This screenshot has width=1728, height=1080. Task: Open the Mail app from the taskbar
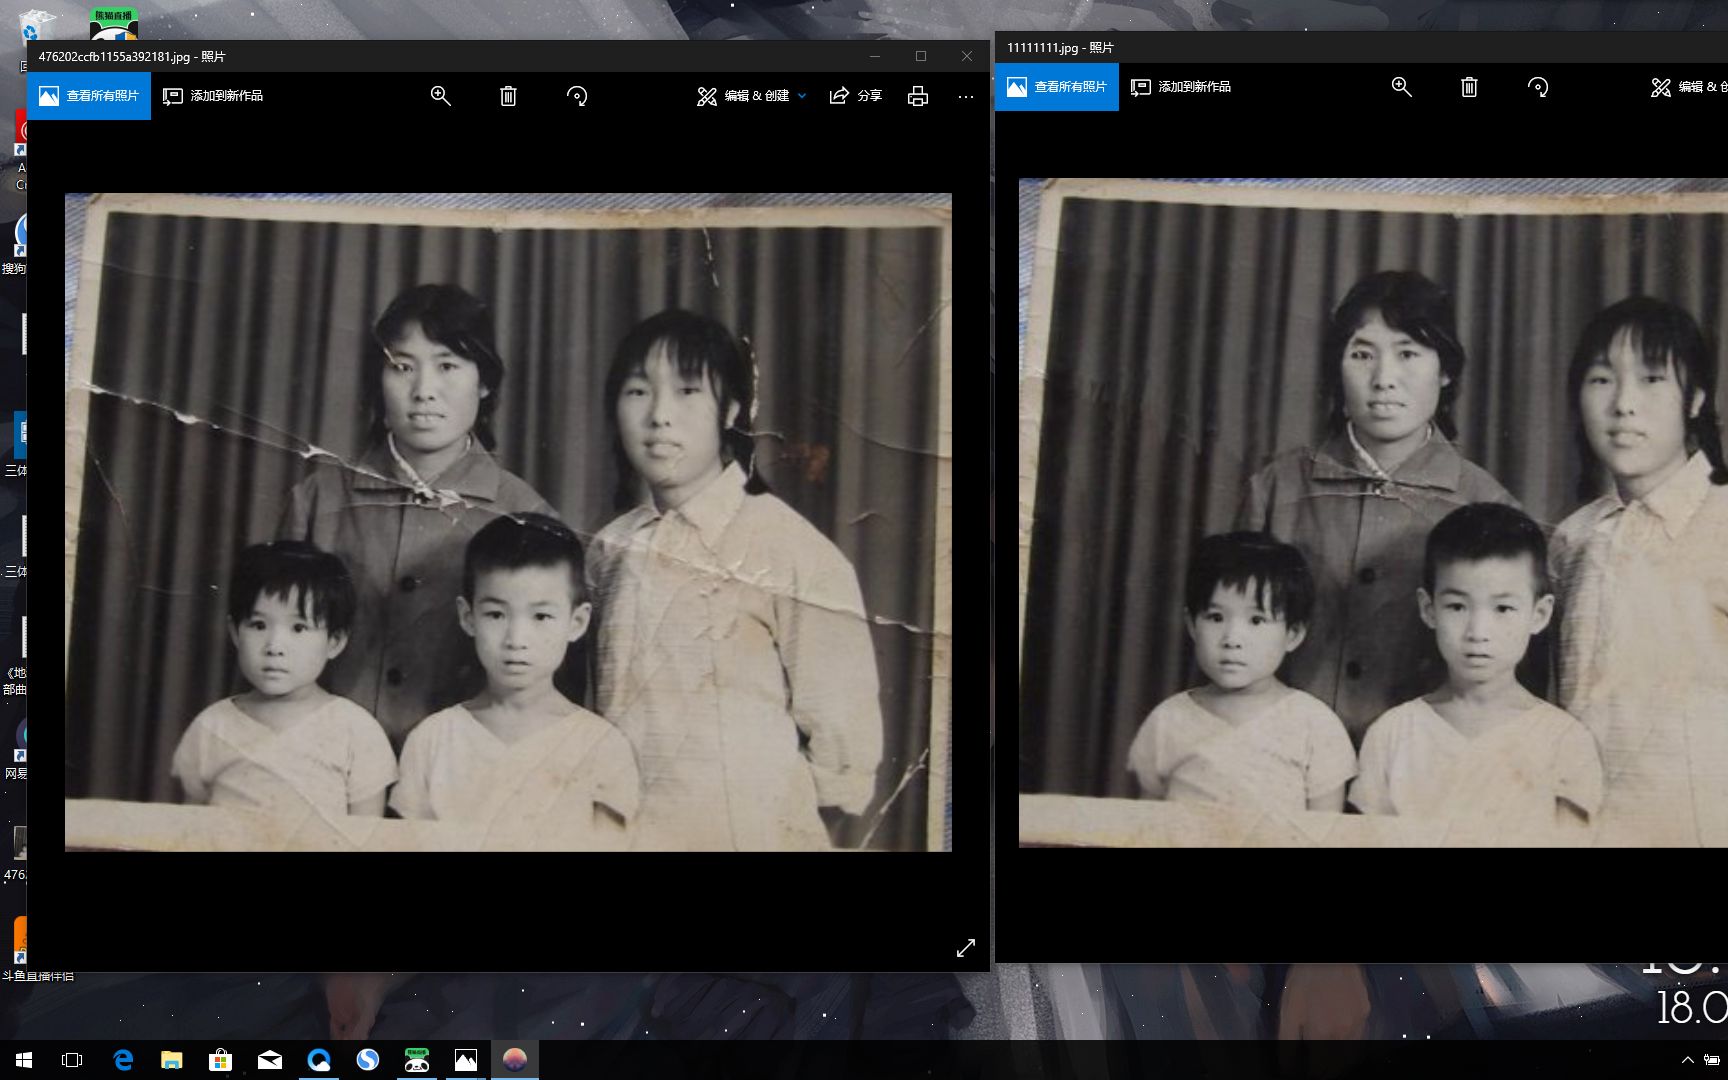(x=270, y=1060)
